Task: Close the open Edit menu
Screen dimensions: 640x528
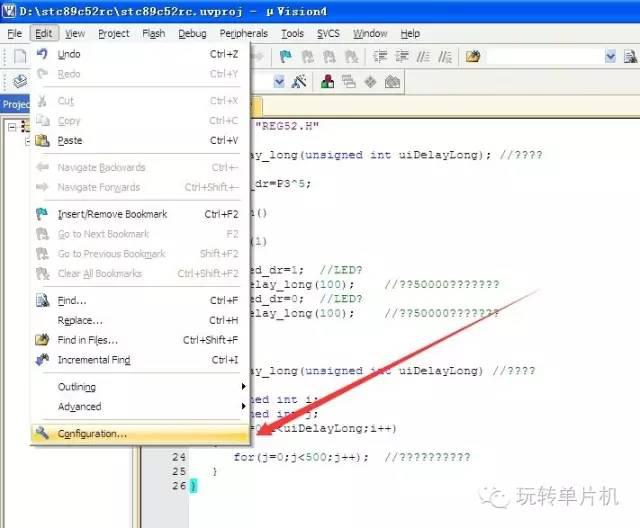Action: 44,33
